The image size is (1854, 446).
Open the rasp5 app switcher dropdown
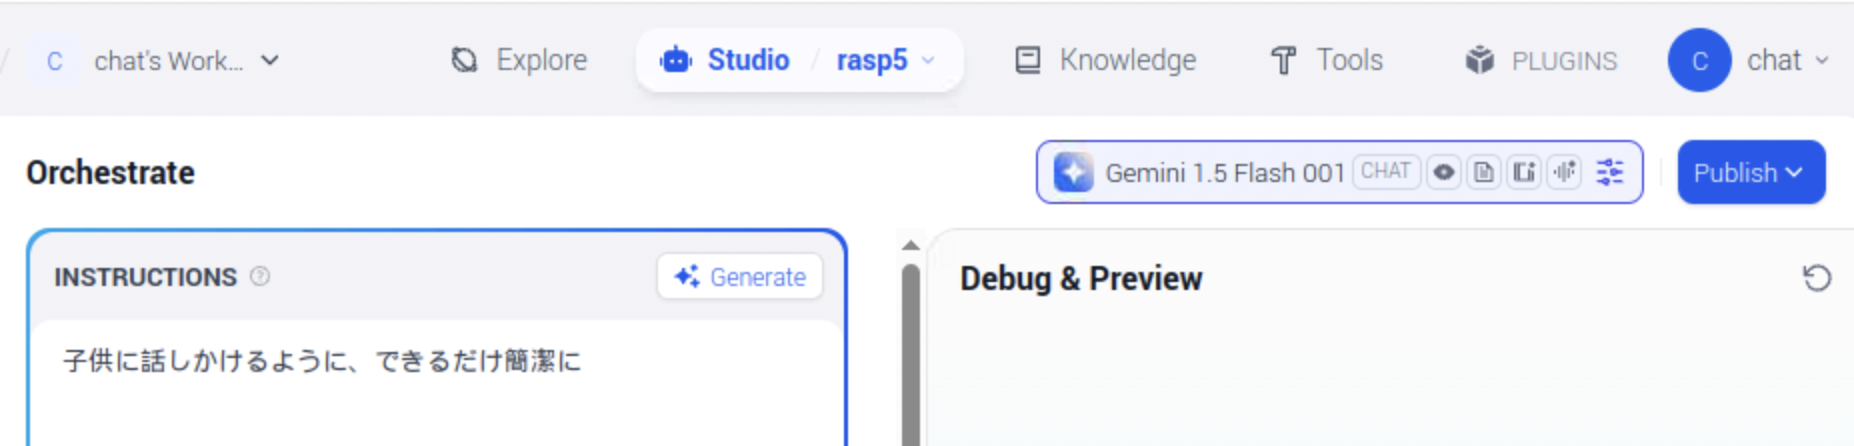886,60
